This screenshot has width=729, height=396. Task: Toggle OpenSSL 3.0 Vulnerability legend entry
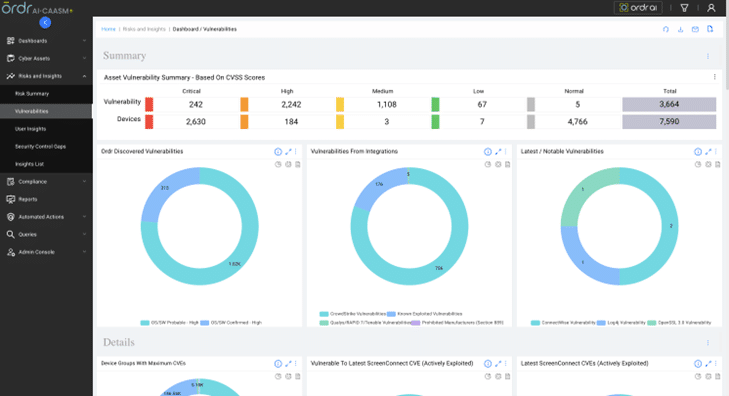tap(679, 323)
